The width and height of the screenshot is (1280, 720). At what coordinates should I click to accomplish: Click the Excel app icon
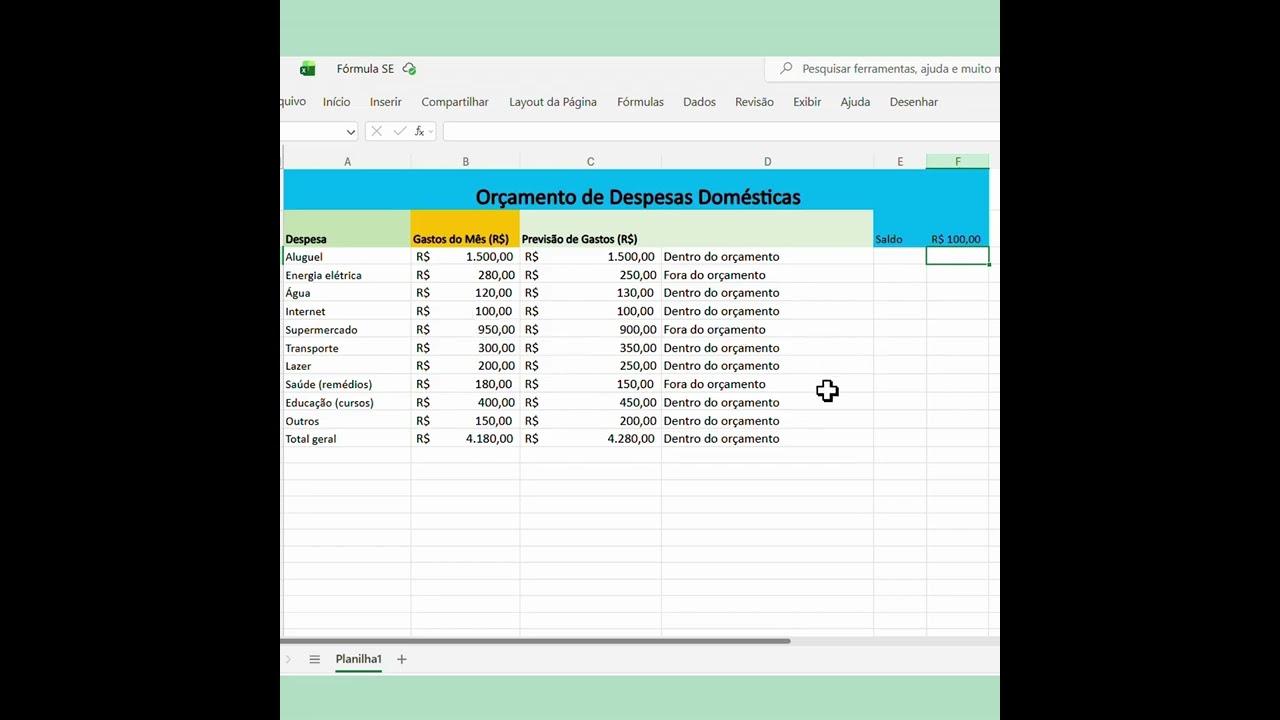point(307,69)
